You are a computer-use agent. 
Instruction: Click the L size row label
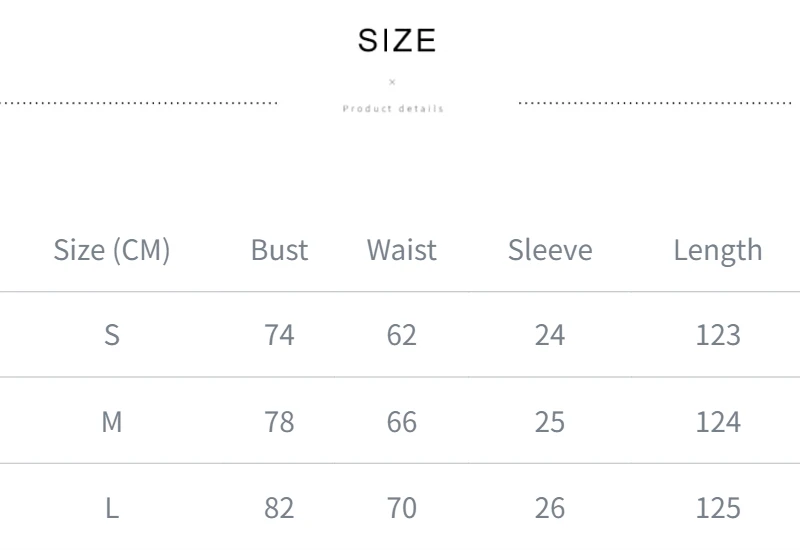click(112, 508)
